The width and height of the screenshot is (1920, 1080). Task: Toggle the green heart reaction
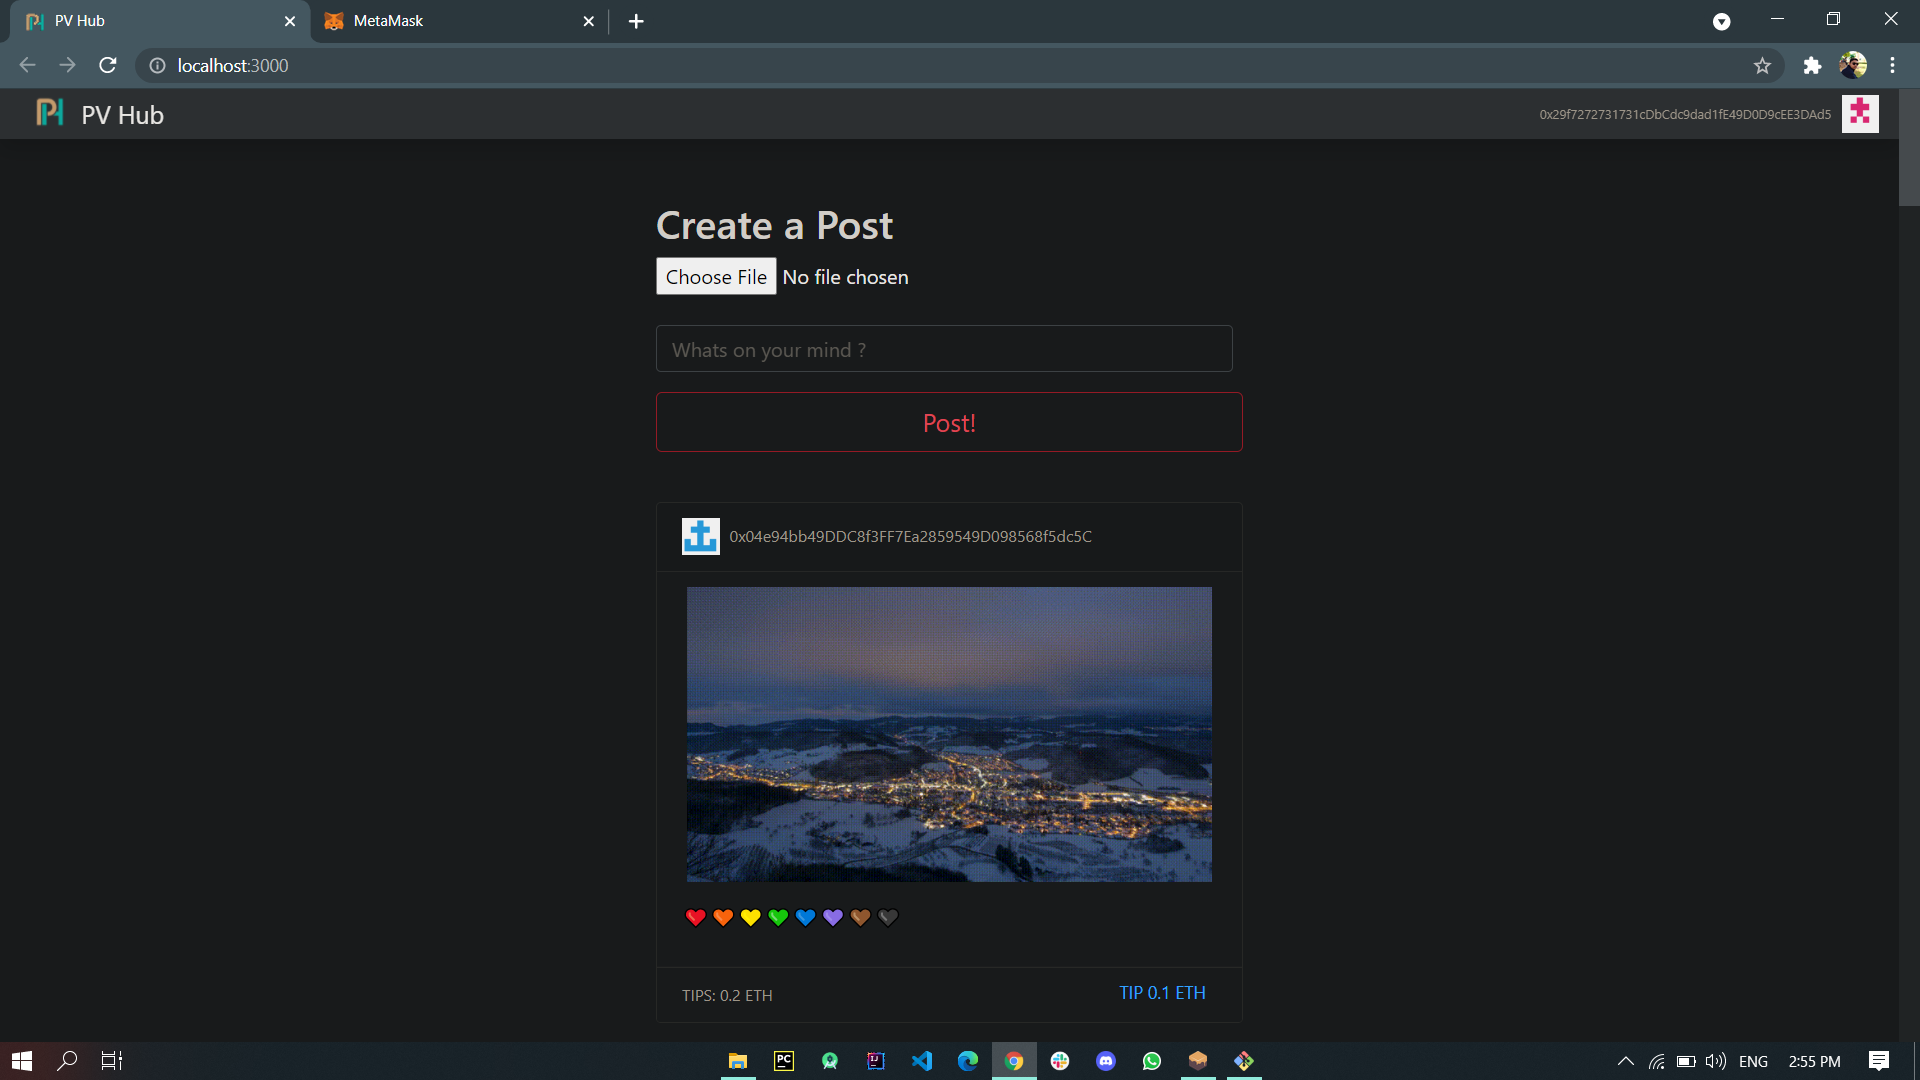coord(778,917)
